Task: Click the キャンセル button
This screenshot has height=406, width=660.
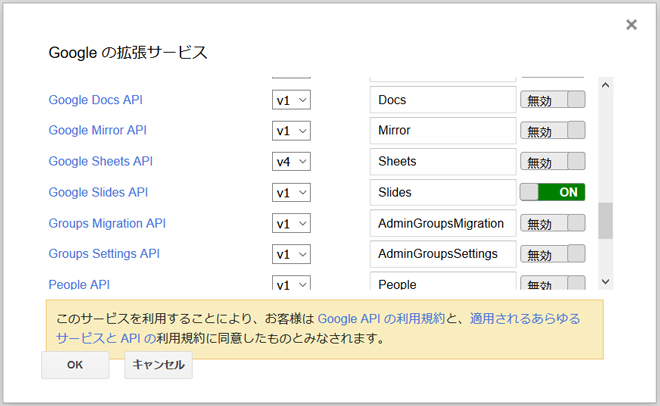Action: coord(158,365)
